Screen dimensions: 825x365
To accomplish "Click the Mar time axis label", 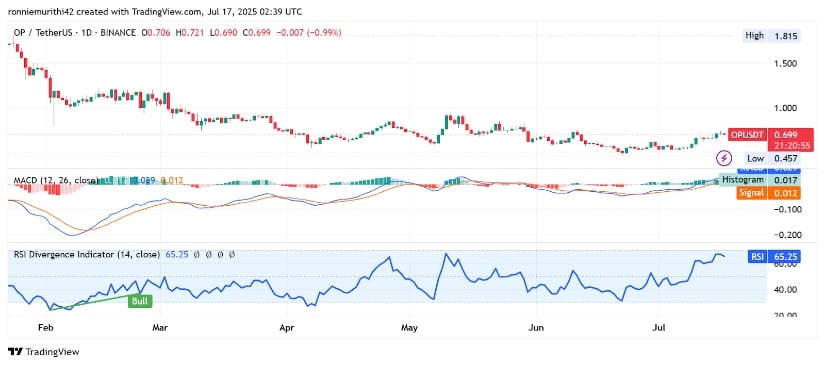I will [159, 327].
